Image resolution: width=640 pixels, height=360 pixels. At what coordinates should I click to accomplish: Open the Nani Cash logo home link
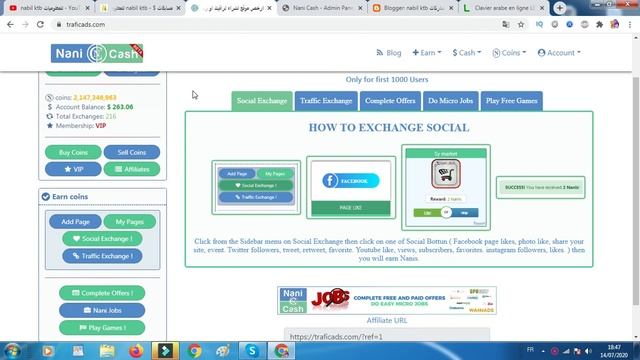97,53
